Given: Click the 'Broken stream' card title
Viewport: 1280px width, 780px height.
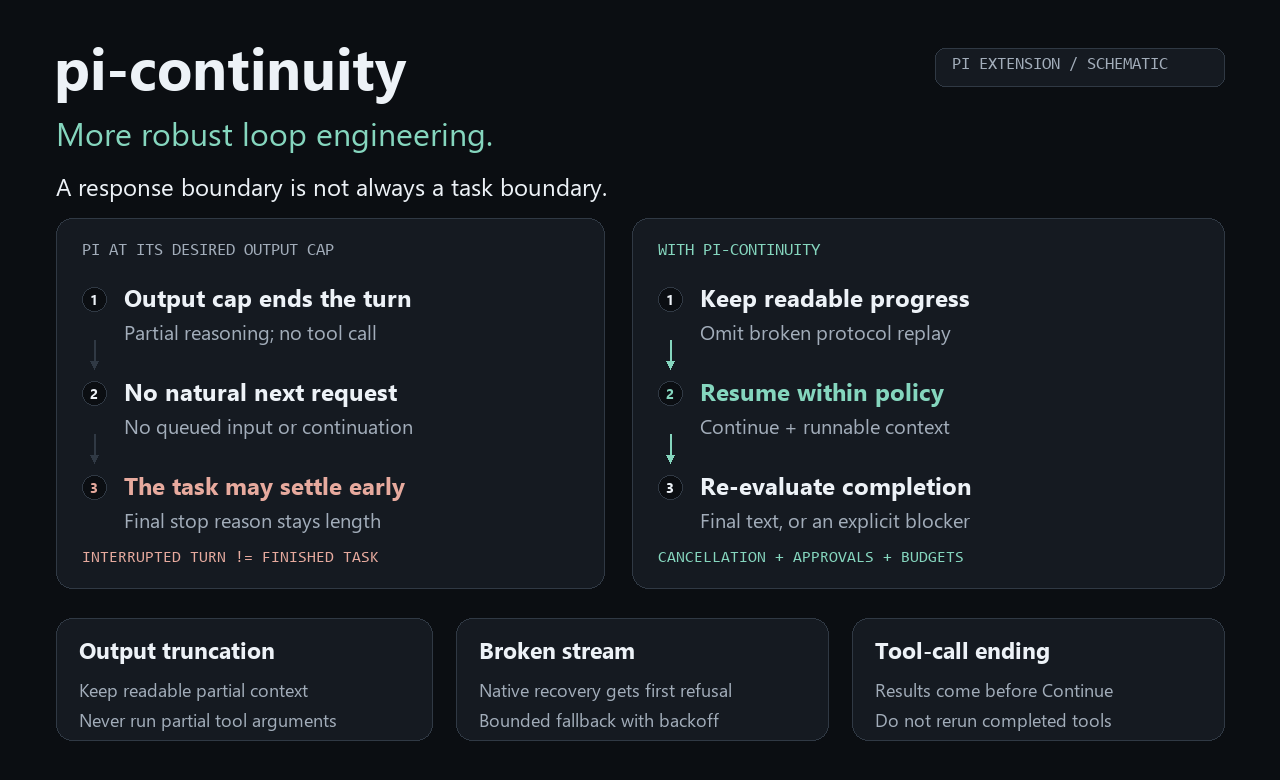Looking at the screenshot, I should (x=556, y=651).
